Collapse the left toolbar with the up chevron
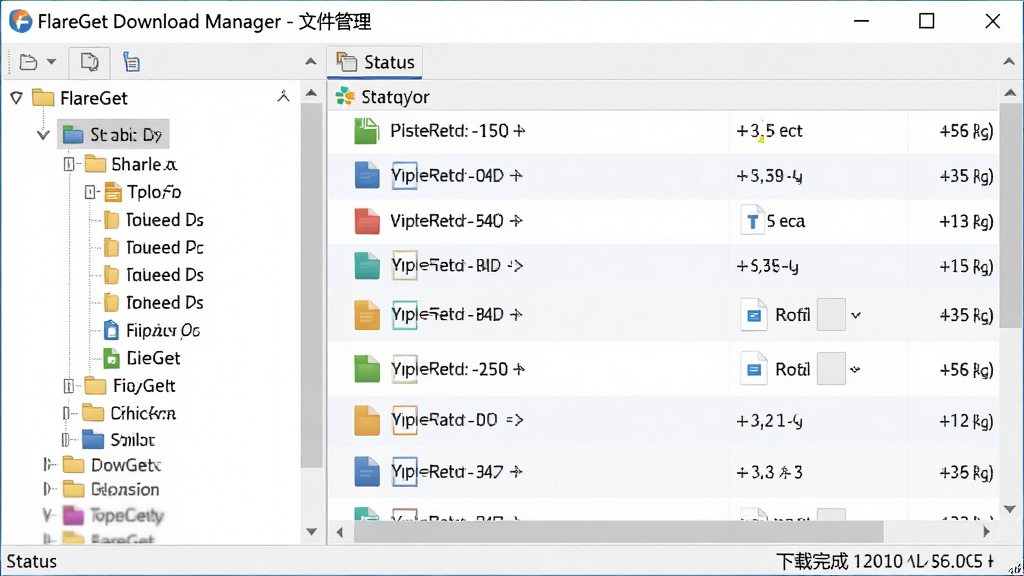 click(311, 62)
